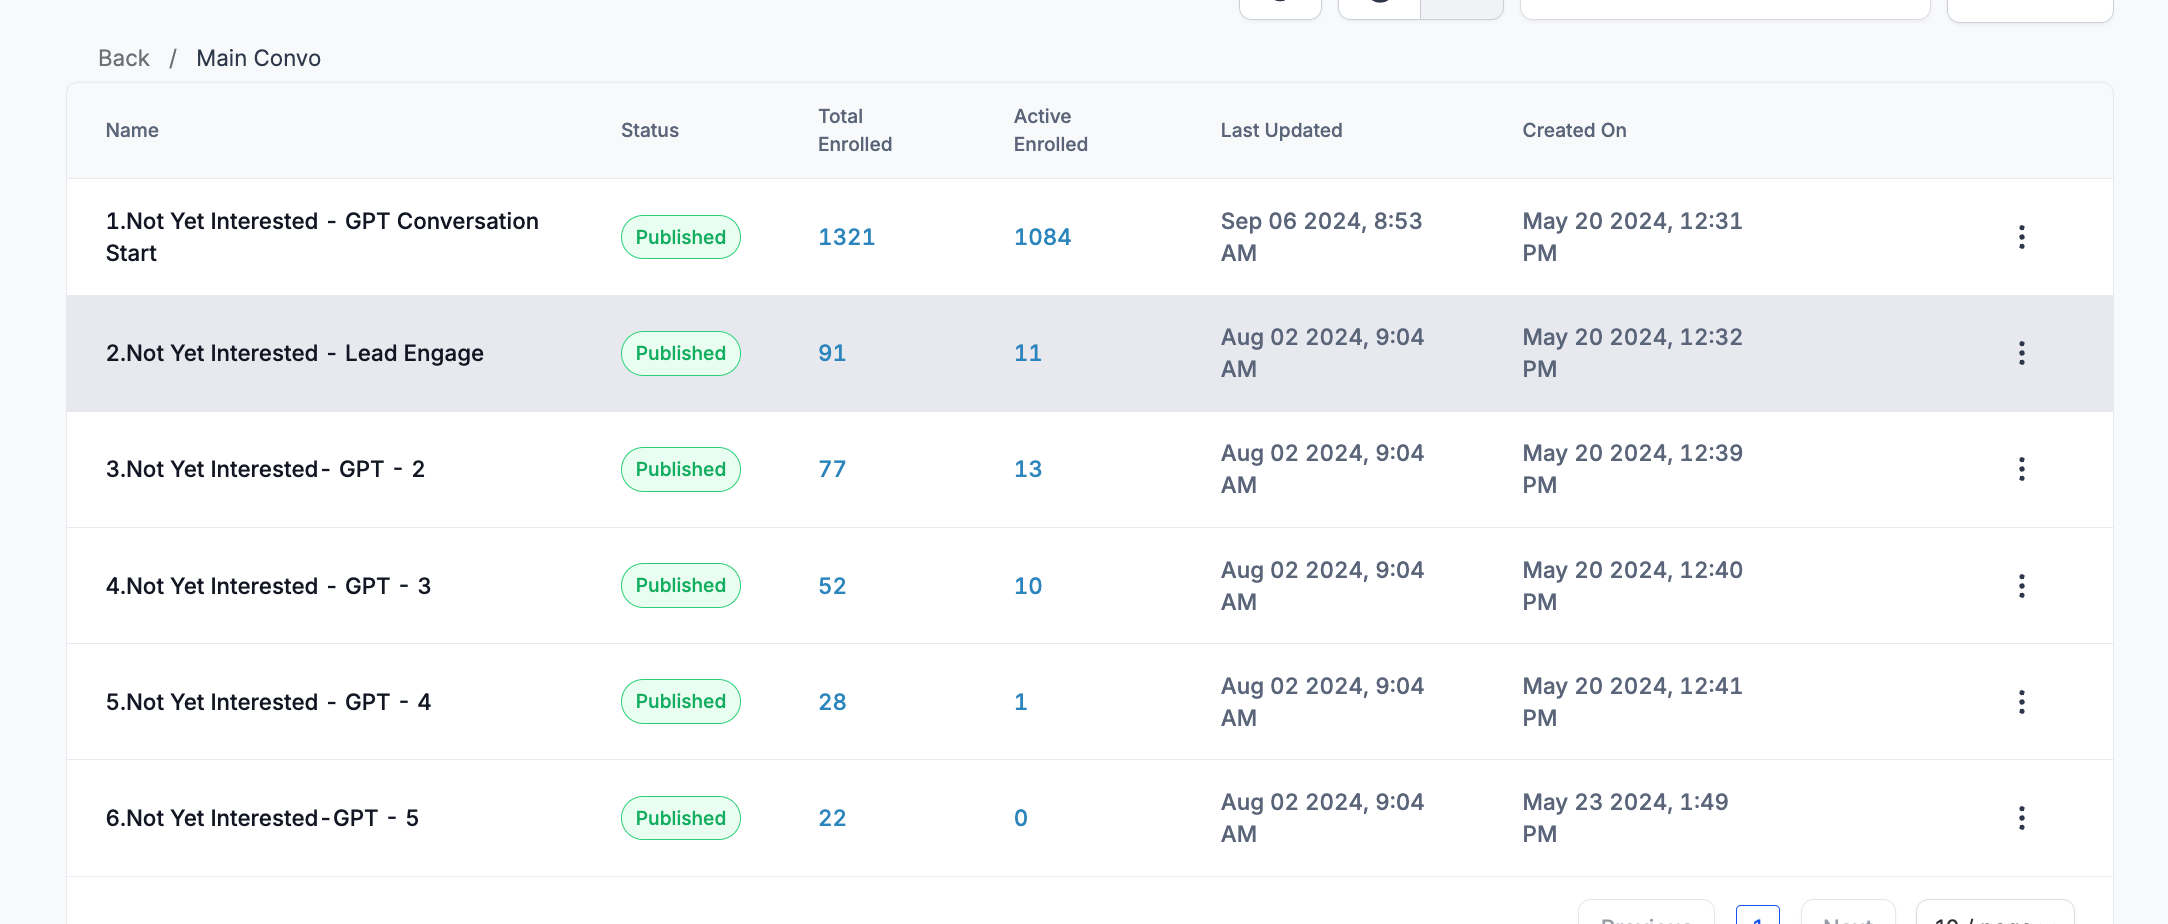Click the Name column header
This screenshot has height=924, width=2168.
pos(132,130)
